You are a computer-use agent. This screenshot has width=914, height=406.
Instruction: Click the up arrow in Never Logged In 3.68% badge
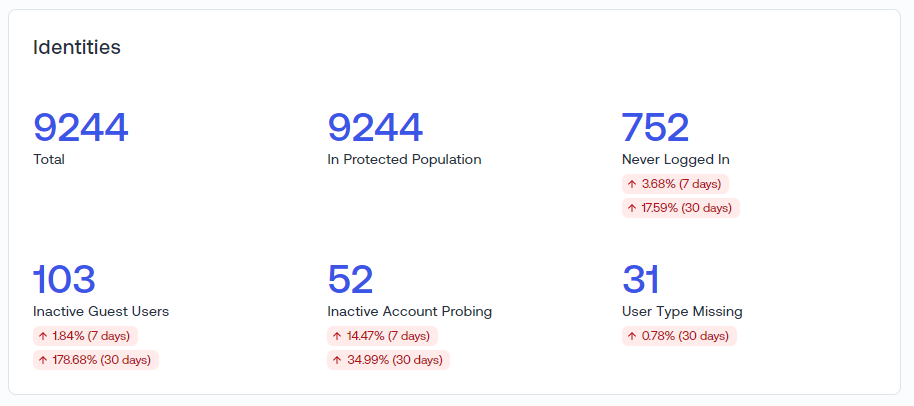pos(632,184)
